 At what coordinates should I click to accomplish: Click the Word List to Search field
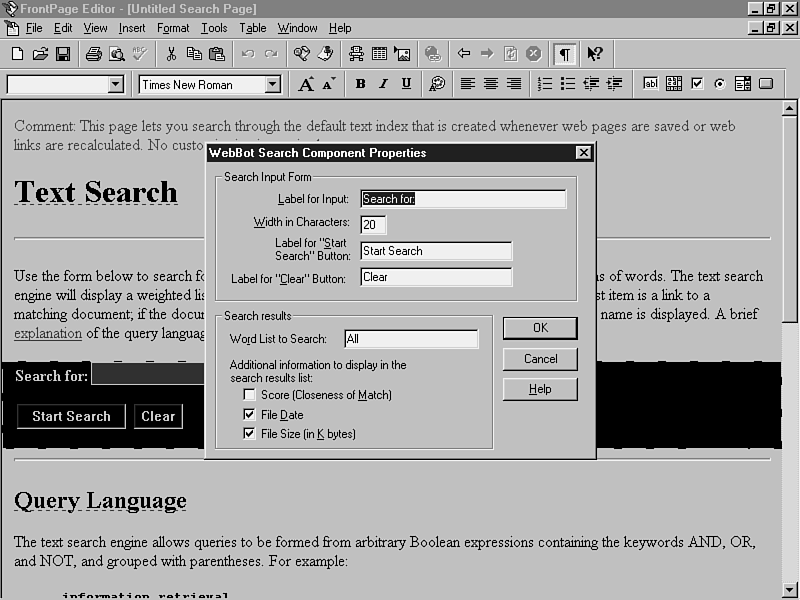click(411, 339)
